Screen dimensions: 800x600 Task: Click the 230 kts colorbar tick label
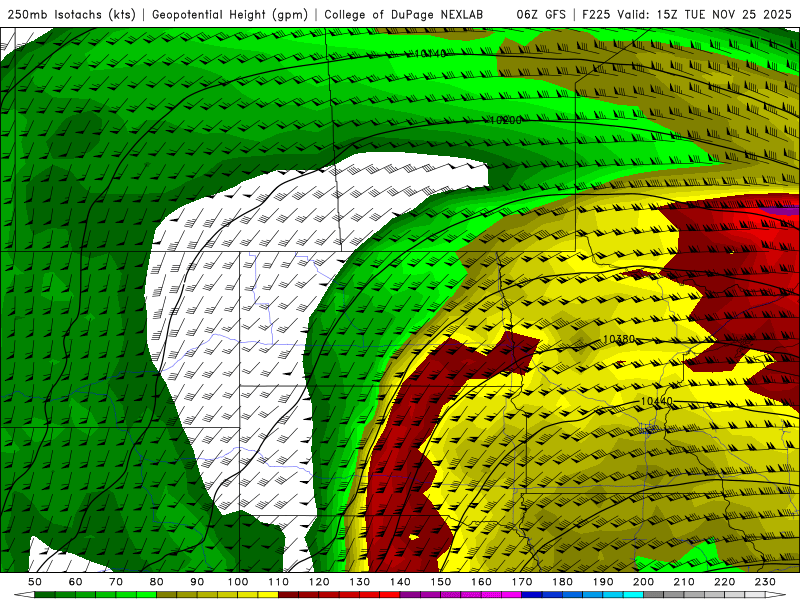click(765, 582)
